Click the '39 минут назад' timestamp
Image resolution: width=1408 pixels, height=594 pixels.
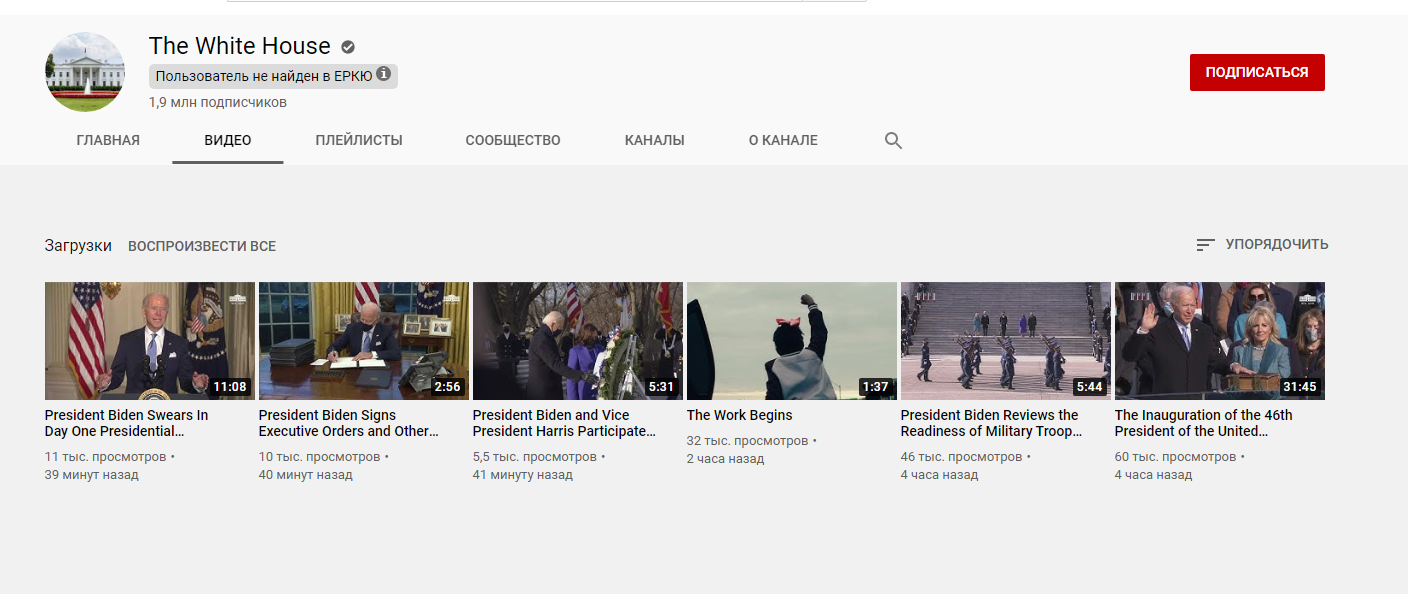click(92, 475)
